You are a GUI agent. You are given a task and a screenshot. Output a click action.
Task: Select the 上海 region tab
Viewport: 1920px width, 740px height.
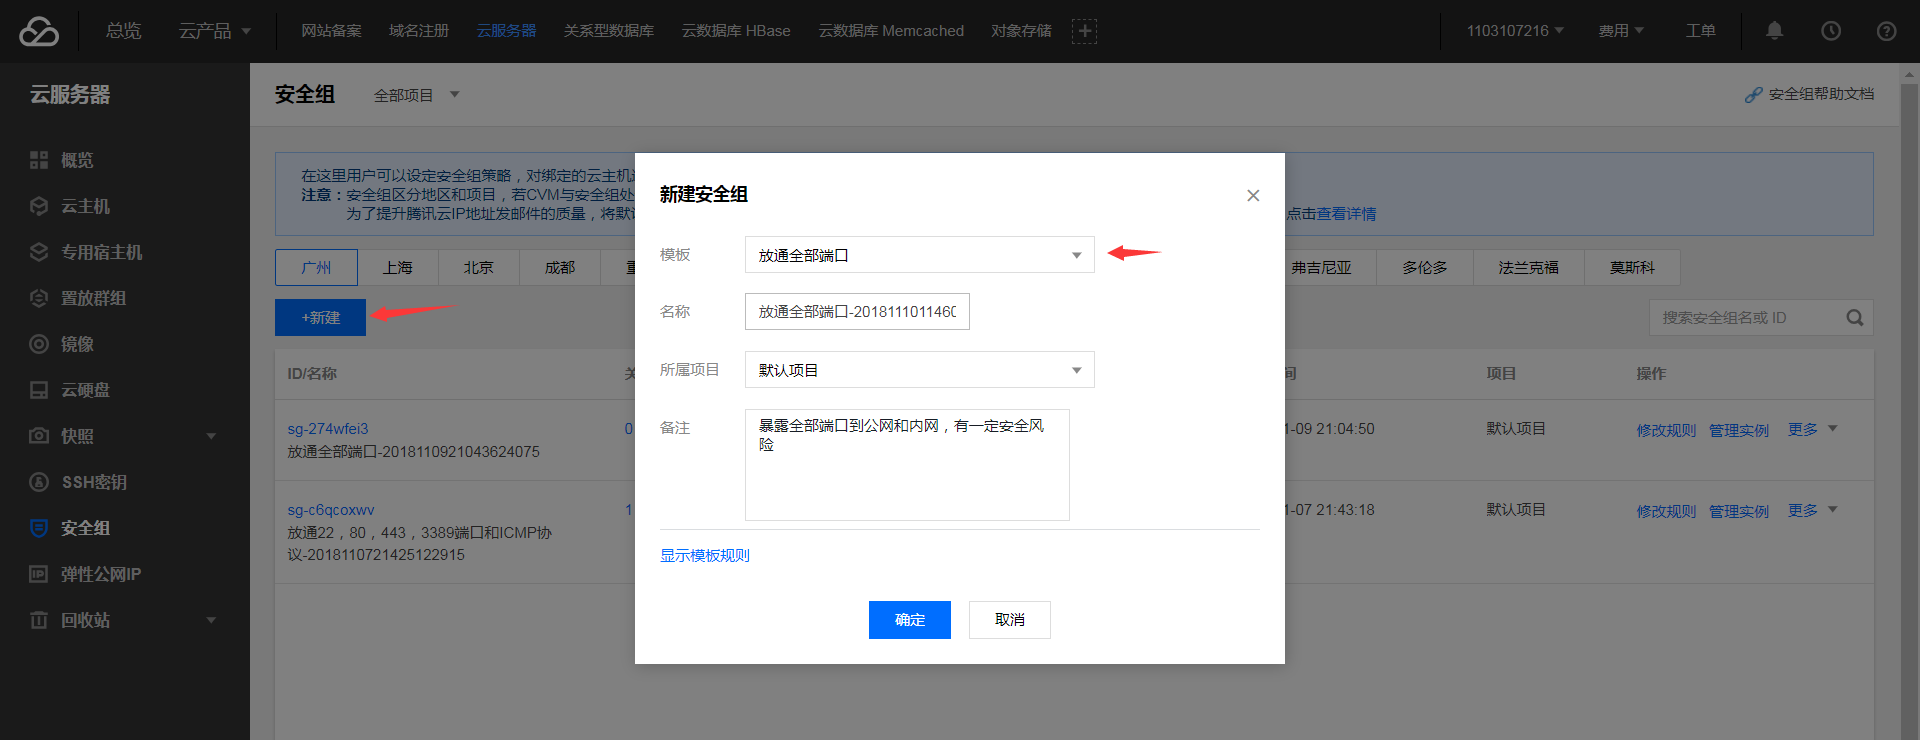pyautogui.click(x=397, y=268)
